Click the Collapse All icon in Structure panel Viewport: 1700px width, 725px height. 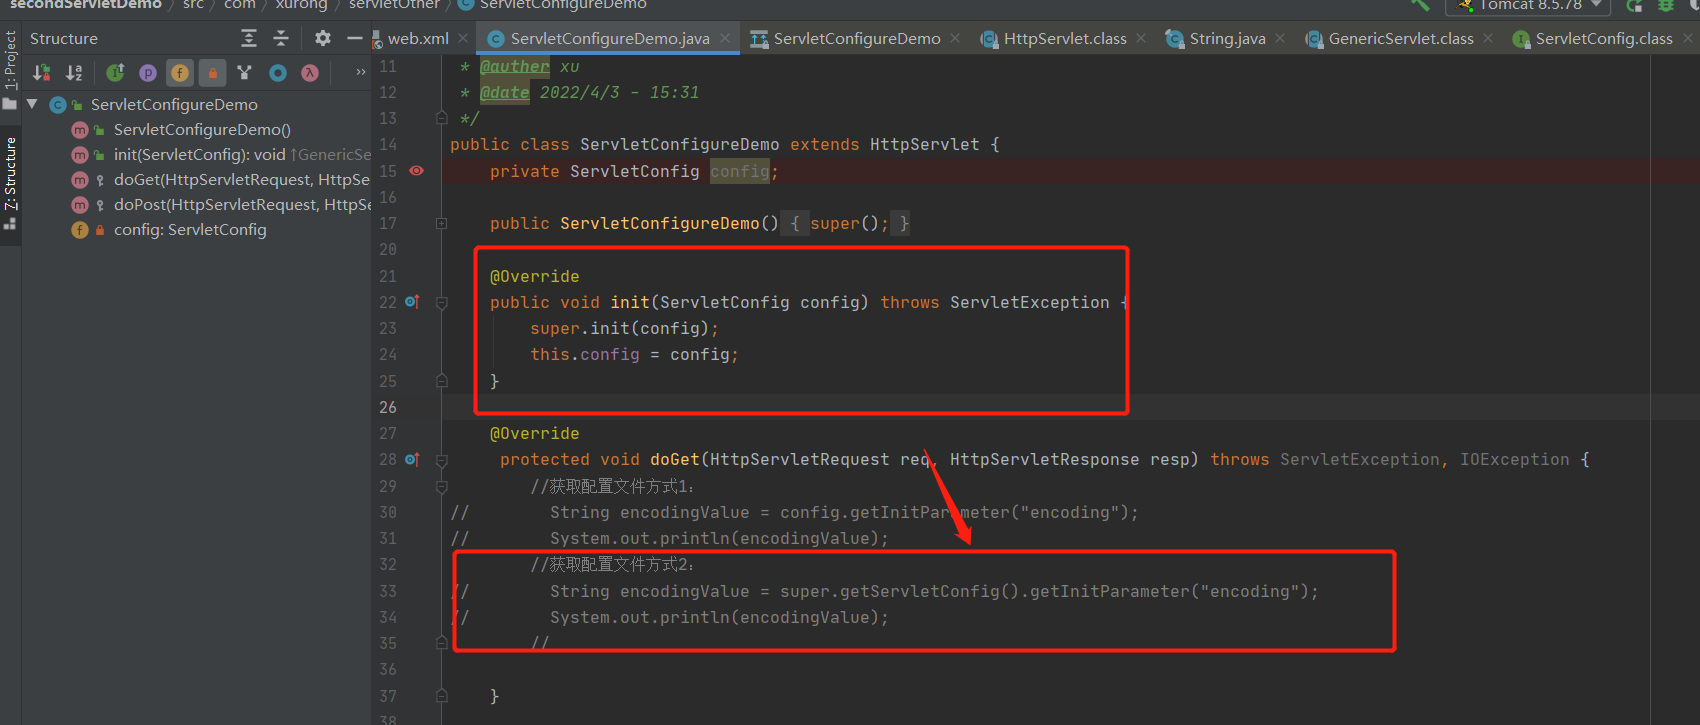(x=281, y=38)
